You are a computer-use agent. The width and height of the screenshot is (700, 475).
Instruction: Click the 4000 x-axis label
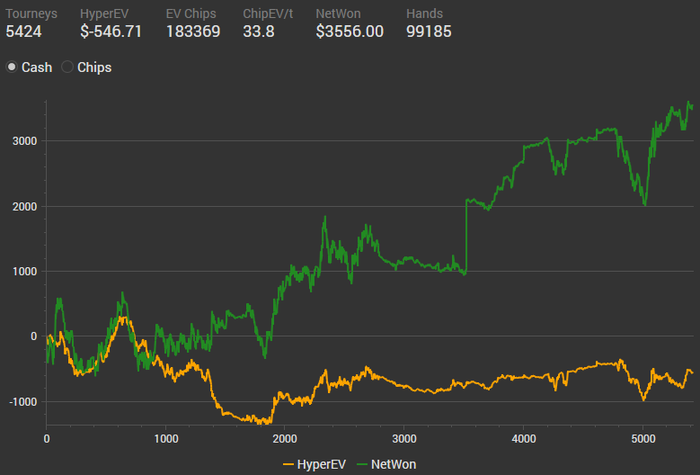click(524, 439)
